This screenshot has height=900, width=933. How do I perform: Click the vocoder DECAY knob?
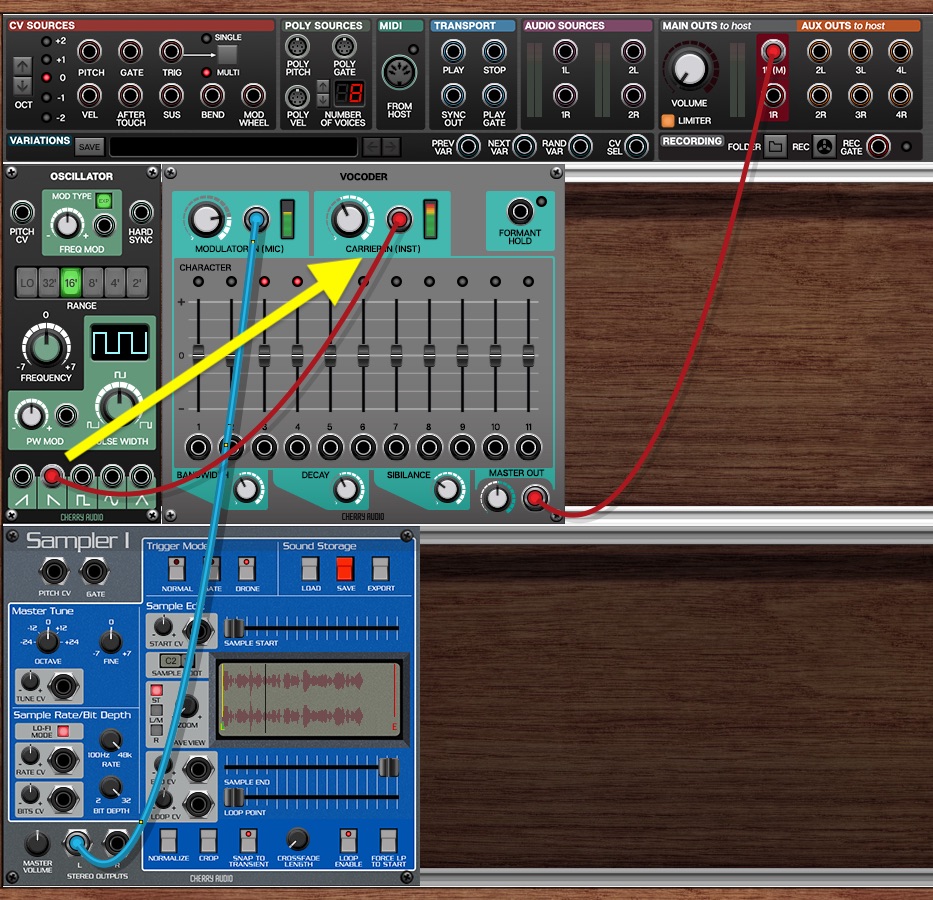347,490
